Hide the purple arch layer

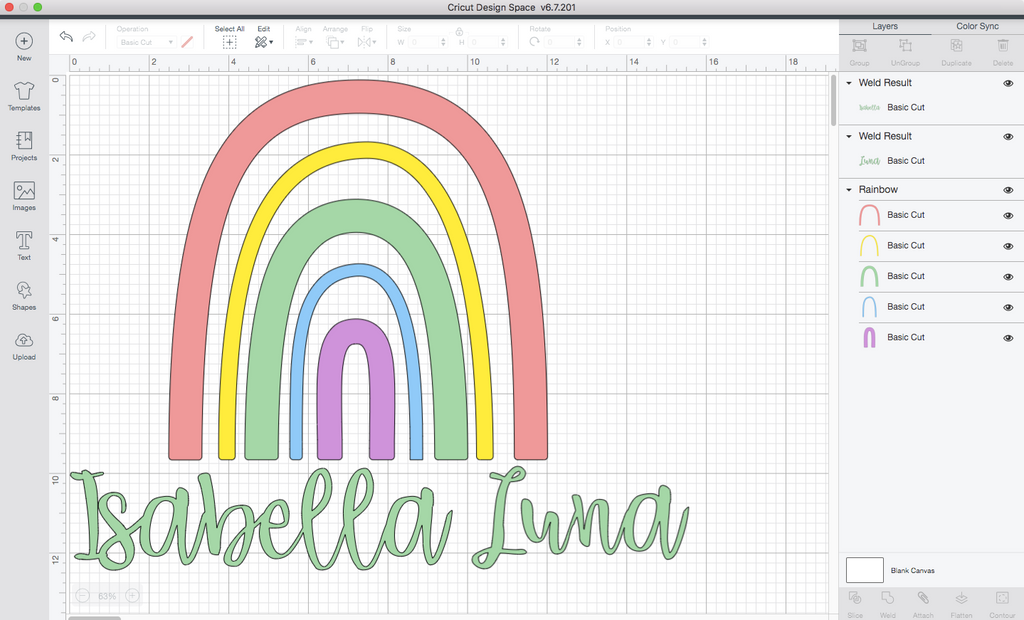[x=1008, y=338]
